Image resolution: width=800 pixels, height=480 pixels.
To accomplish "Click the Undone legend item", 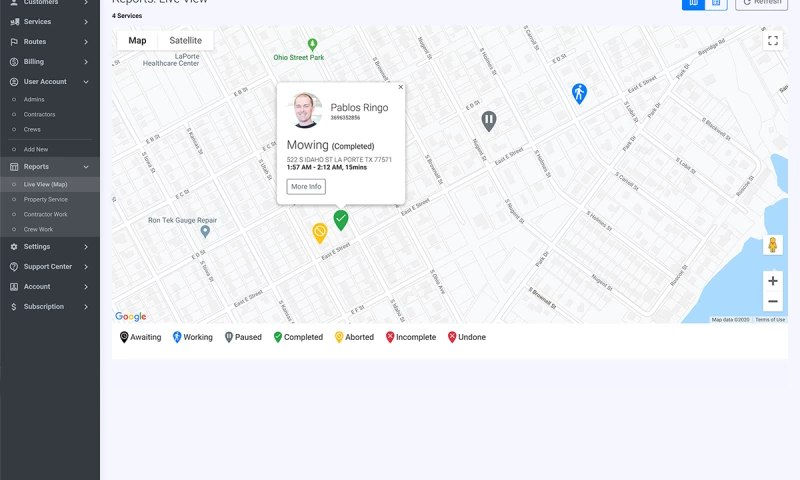I will click(466, 337).
